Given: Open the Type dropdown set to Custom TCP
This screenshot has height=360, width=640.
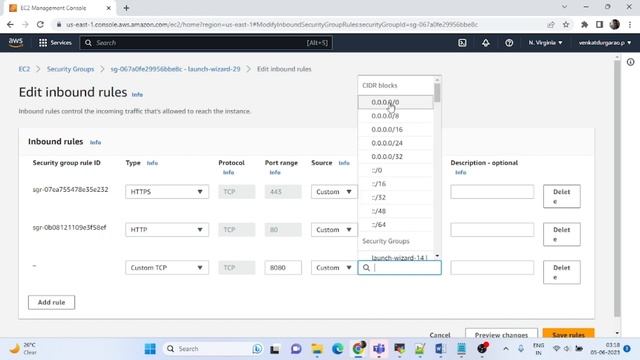Looking at the screenshot, I should click(x=167, y=268).
